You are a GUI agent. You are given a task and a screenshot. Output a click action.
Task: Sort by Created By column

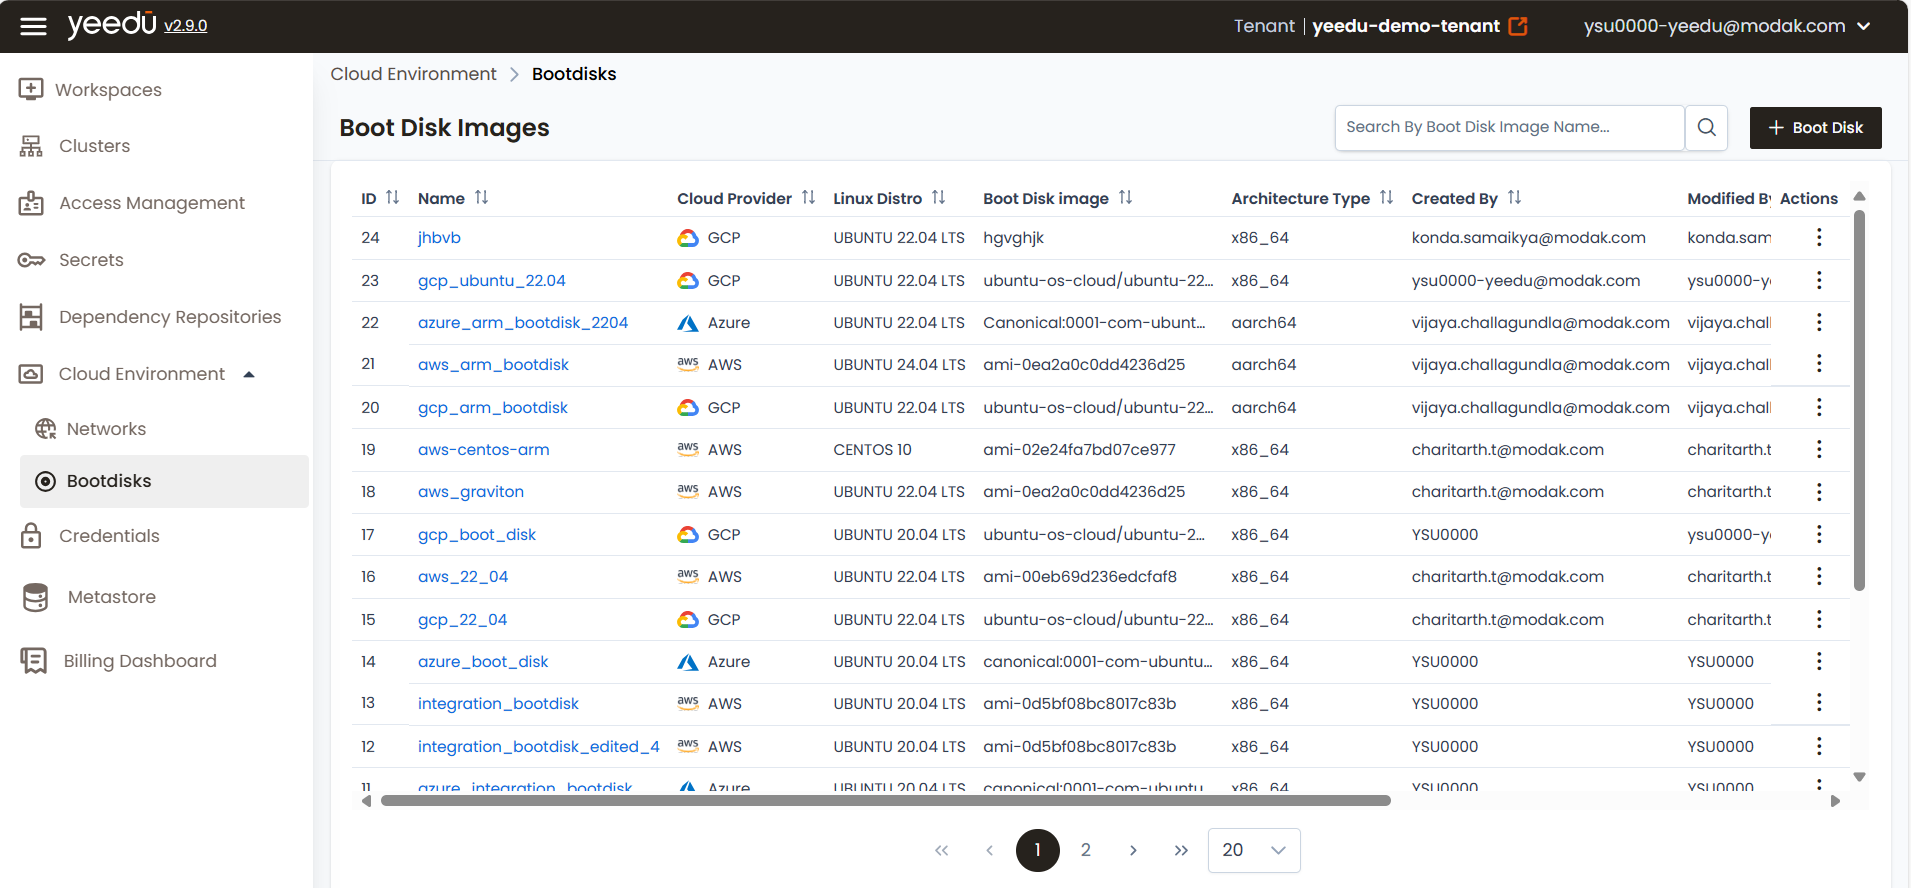[x=1514, y=198]
